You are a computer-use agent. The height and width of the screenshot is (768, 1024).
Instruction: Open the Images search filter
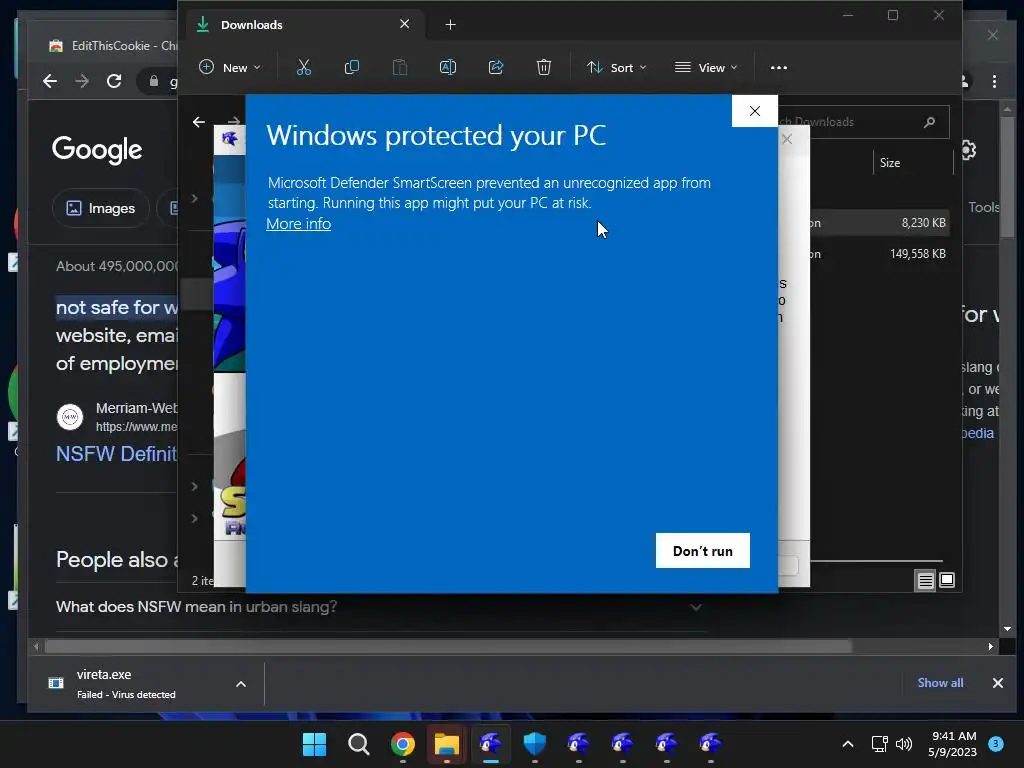click(101, 208)
